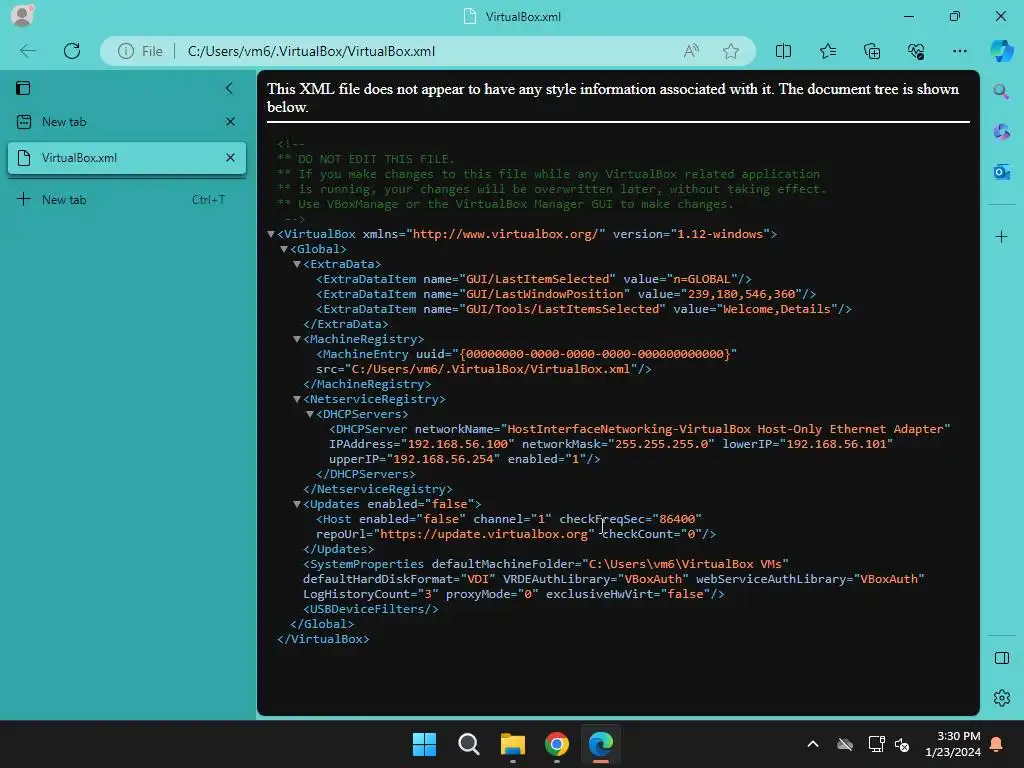1024x768 pixels.
Task: Click the http://www.virtualbox.org/ namespace value
Action: (505, 234)
